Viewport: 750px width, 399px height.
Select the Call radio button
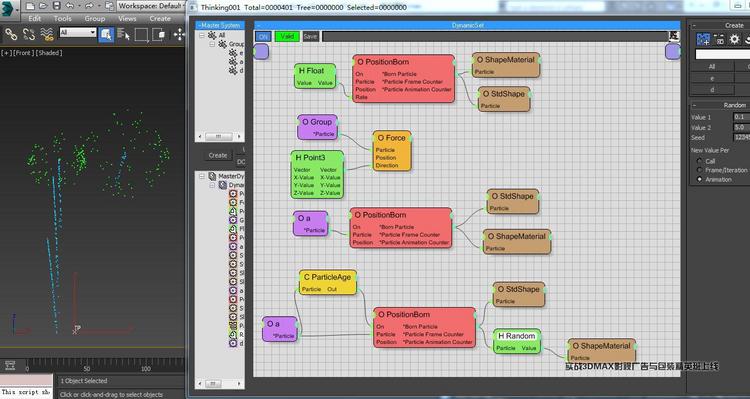700,161
